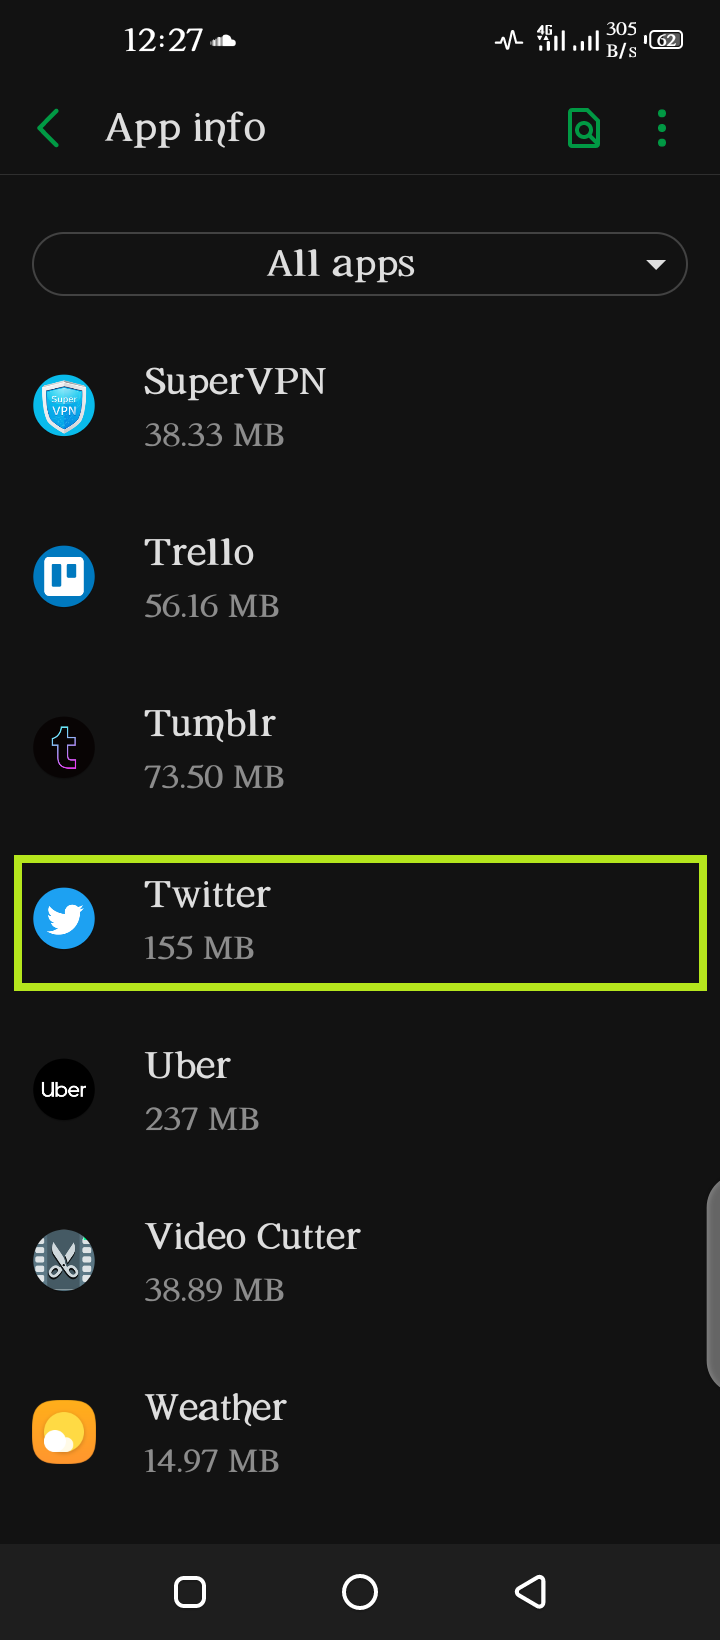Grab the scrollbar handle at right edge
This screenshot has height=1640, width=720.
[713, 1284]
